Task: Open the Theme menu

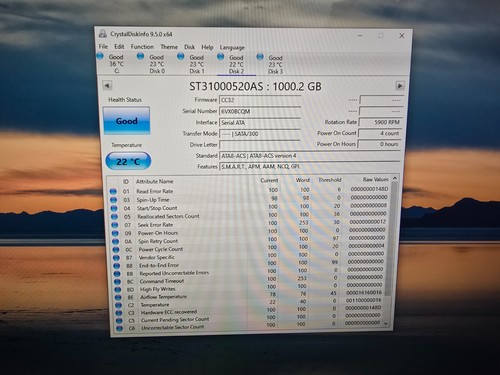Action: click(x=169, y=47)
